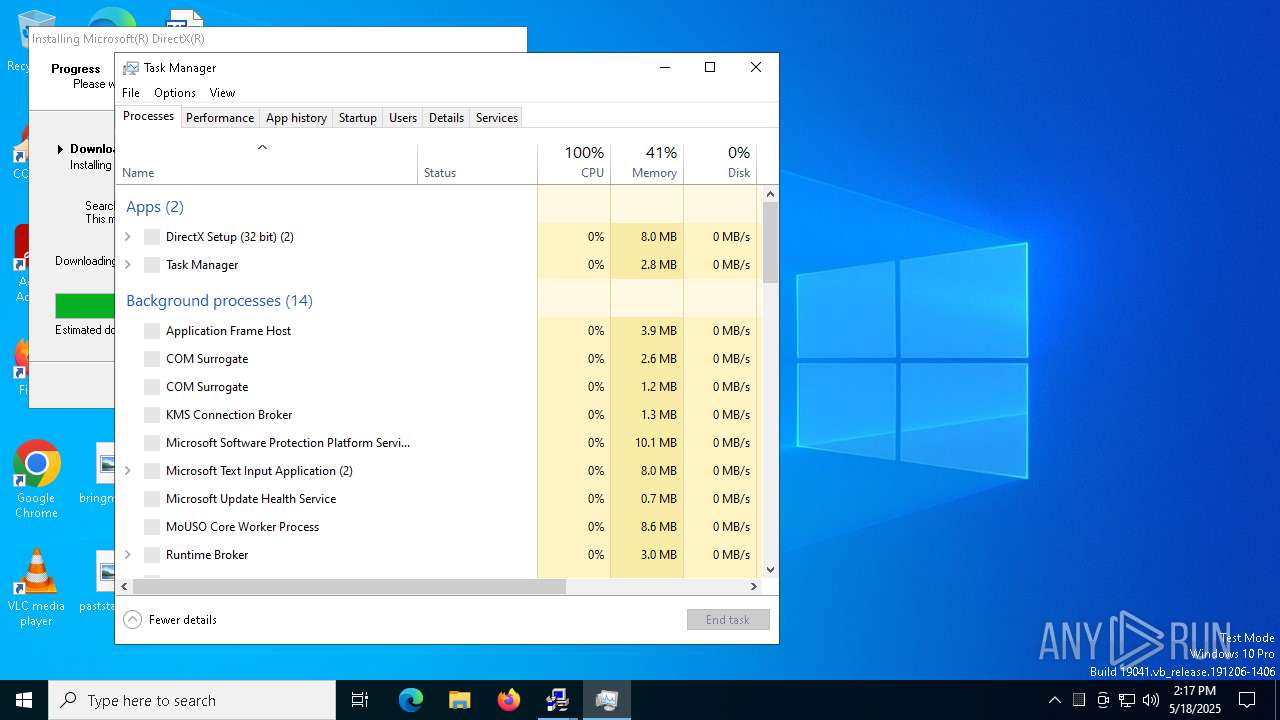Screen dimensions: 1280x720
Task: Switch to the Users tab
Action: pyautogui.click(x=403, y=118)
